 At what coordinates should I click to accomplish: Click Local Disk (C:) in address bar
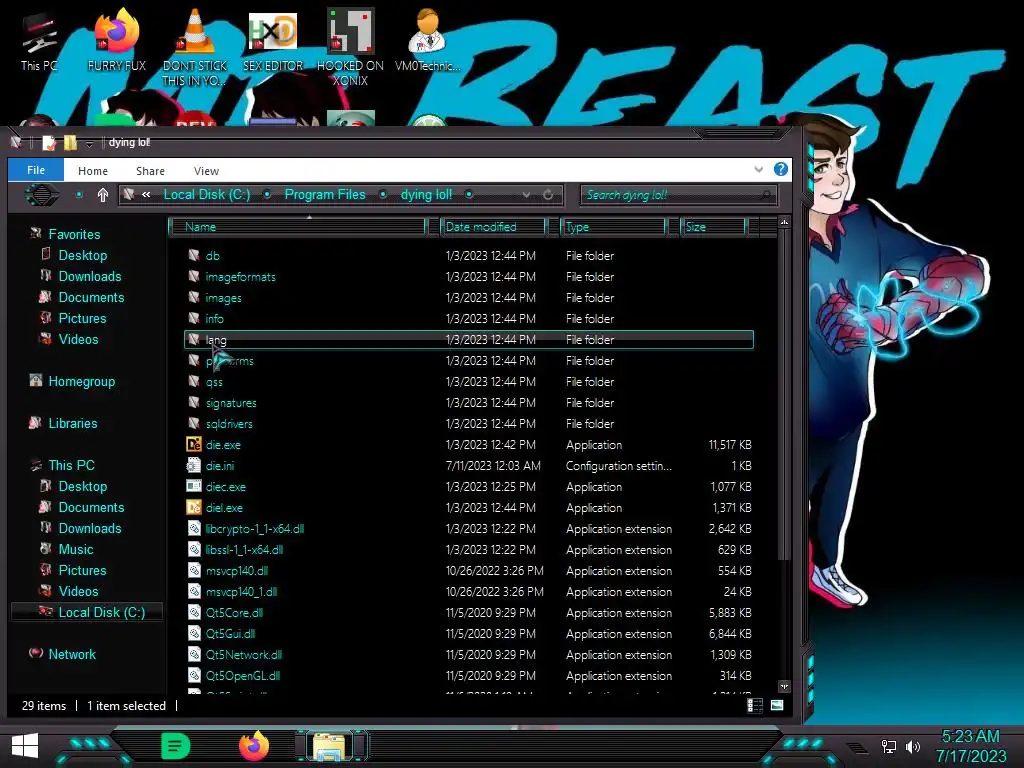(x=206, y=195)
